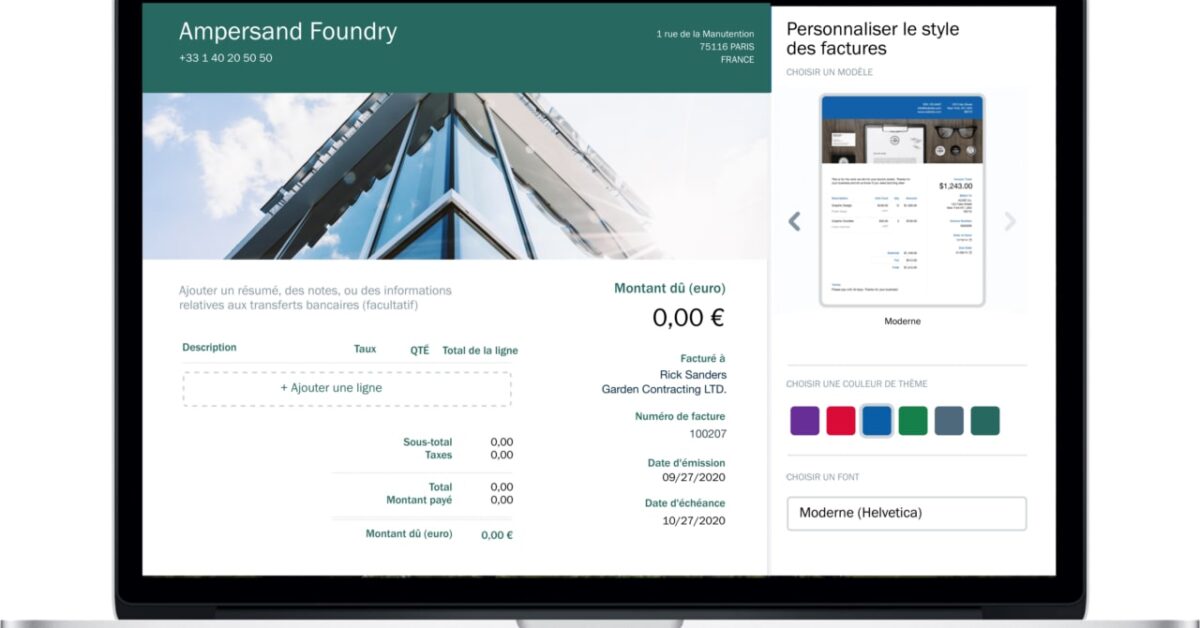Pick the dark teal theme color
This screenshot has width=1200, height=628.
pos(985,421)
